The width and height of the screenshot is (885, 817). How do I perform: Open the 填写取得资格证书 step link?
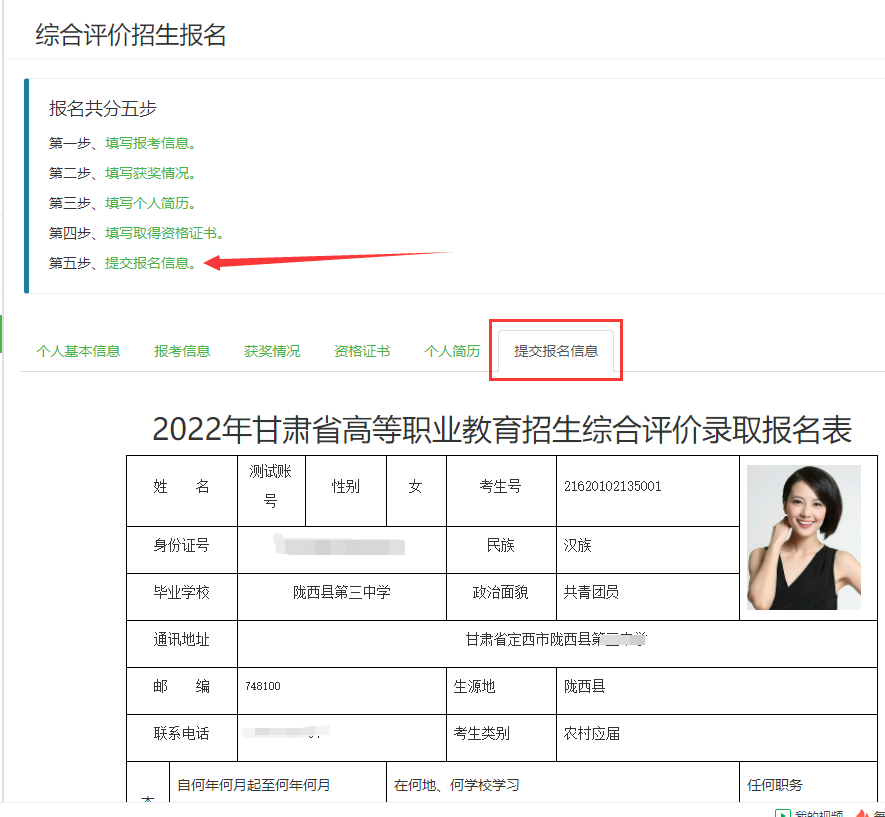click(162, 233)
